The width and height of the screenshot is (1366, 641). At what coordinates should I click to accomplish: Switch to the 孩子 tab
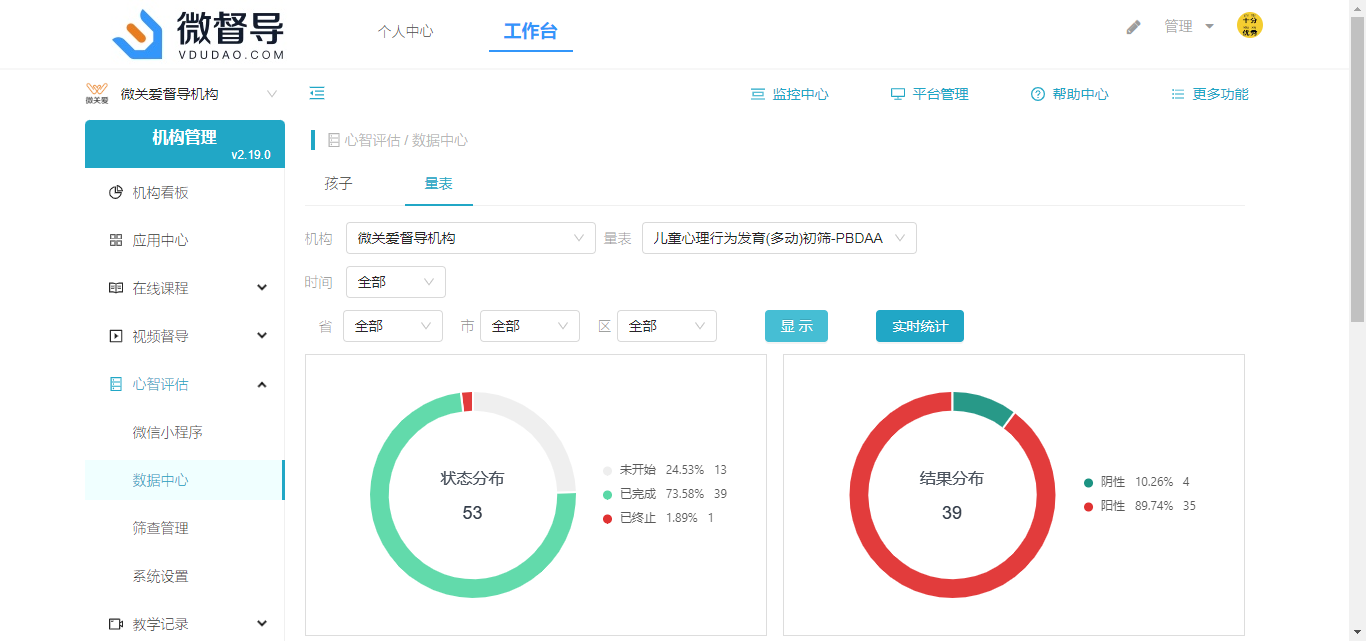(x=339, y=184)
